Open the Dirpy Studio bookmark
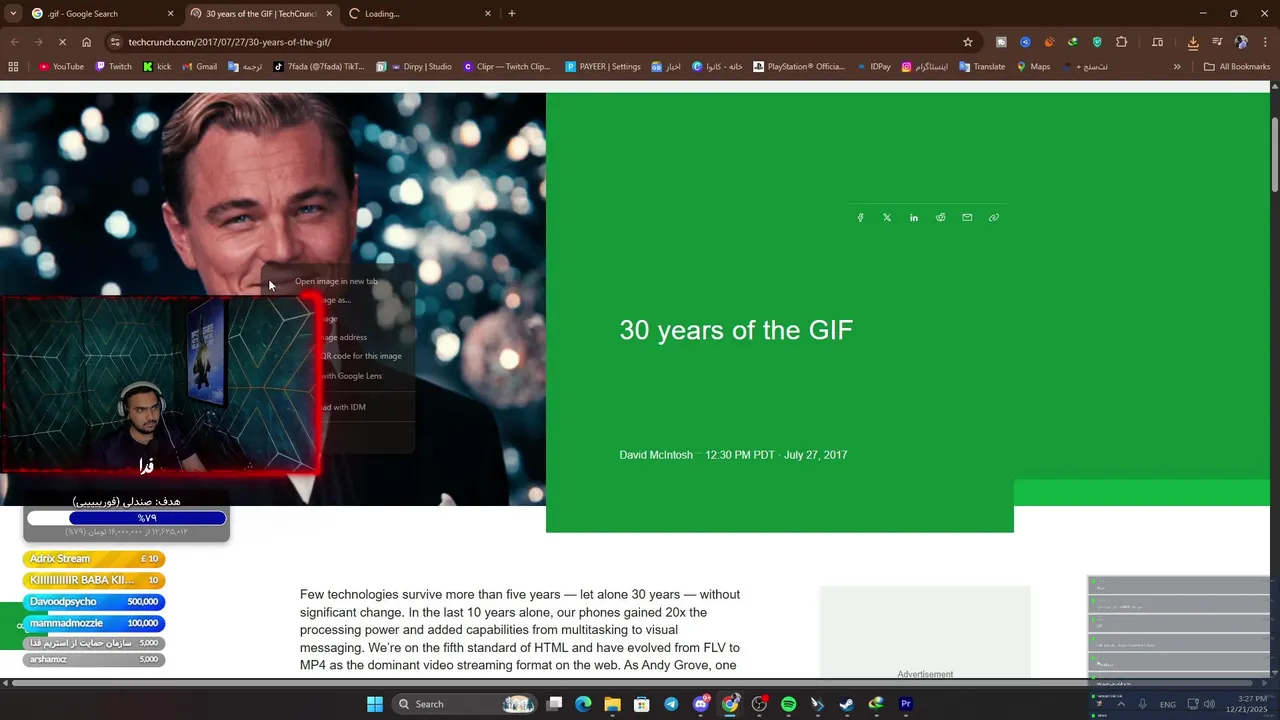 [414, 67]
